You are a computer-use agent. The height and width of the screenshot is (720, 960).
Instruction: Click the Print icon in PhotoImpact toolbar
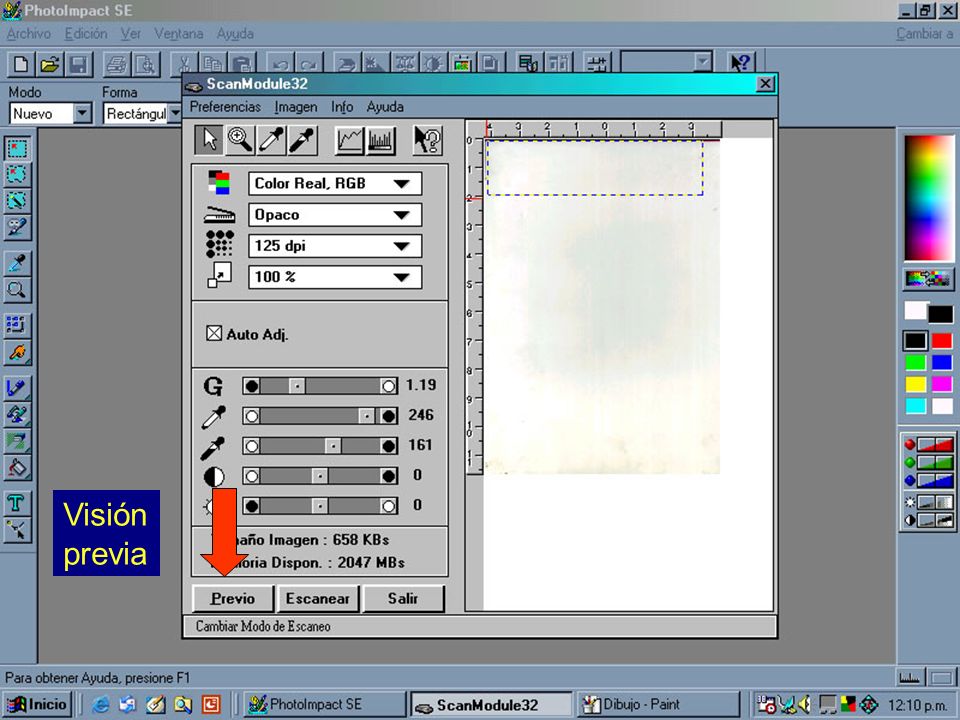[116, 64]
